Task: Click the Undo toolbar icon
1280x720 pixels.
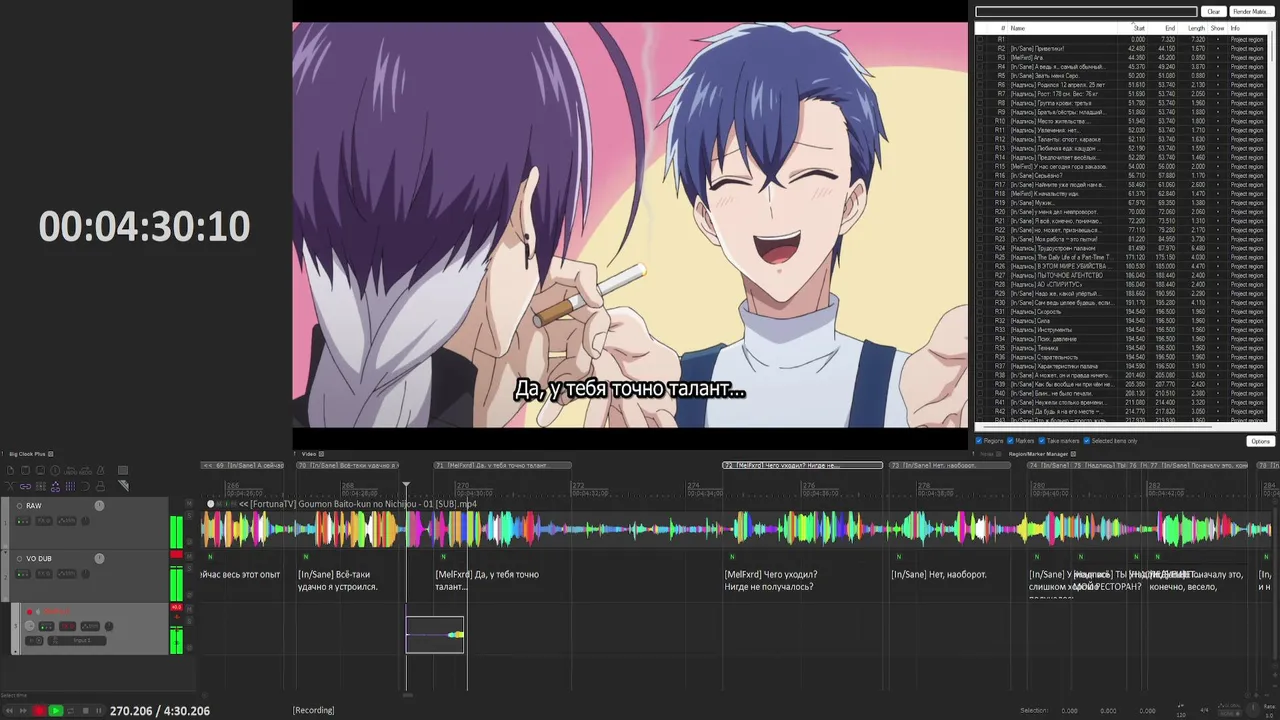Action: [x=70, y=471]
